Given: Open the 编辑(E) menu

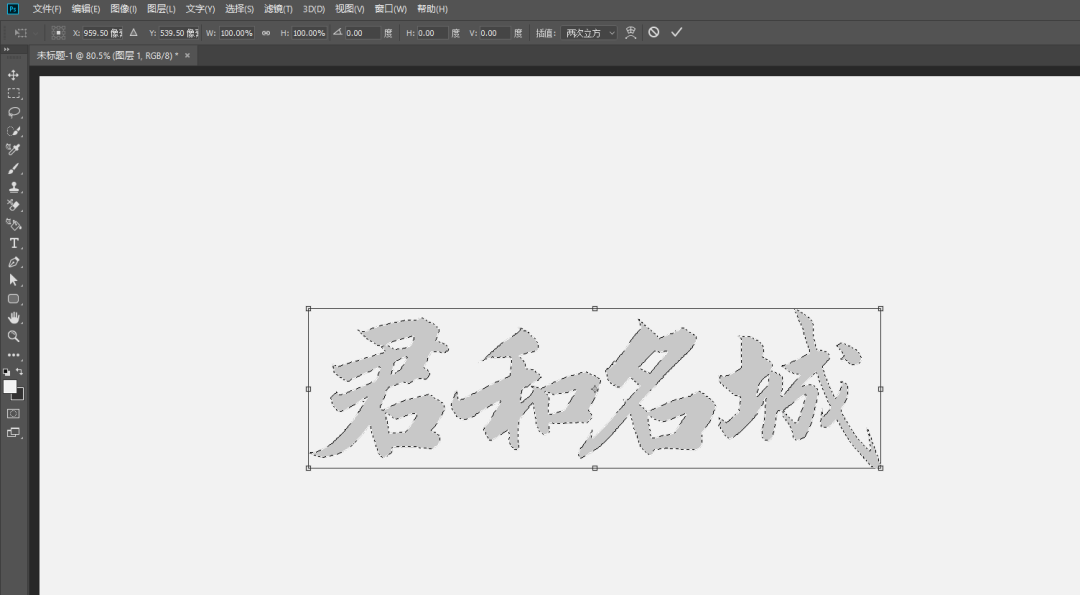Looking at the screenshot, I should pyautogui.click(x=86, y=9).
